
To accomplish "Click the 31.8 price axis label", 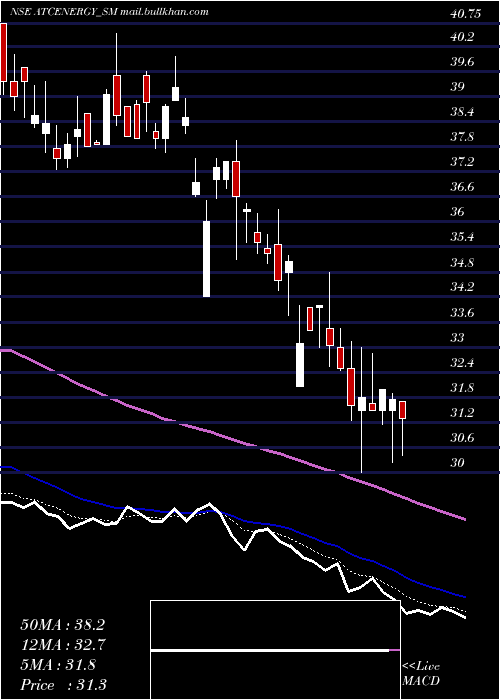I will coord(462,388).
